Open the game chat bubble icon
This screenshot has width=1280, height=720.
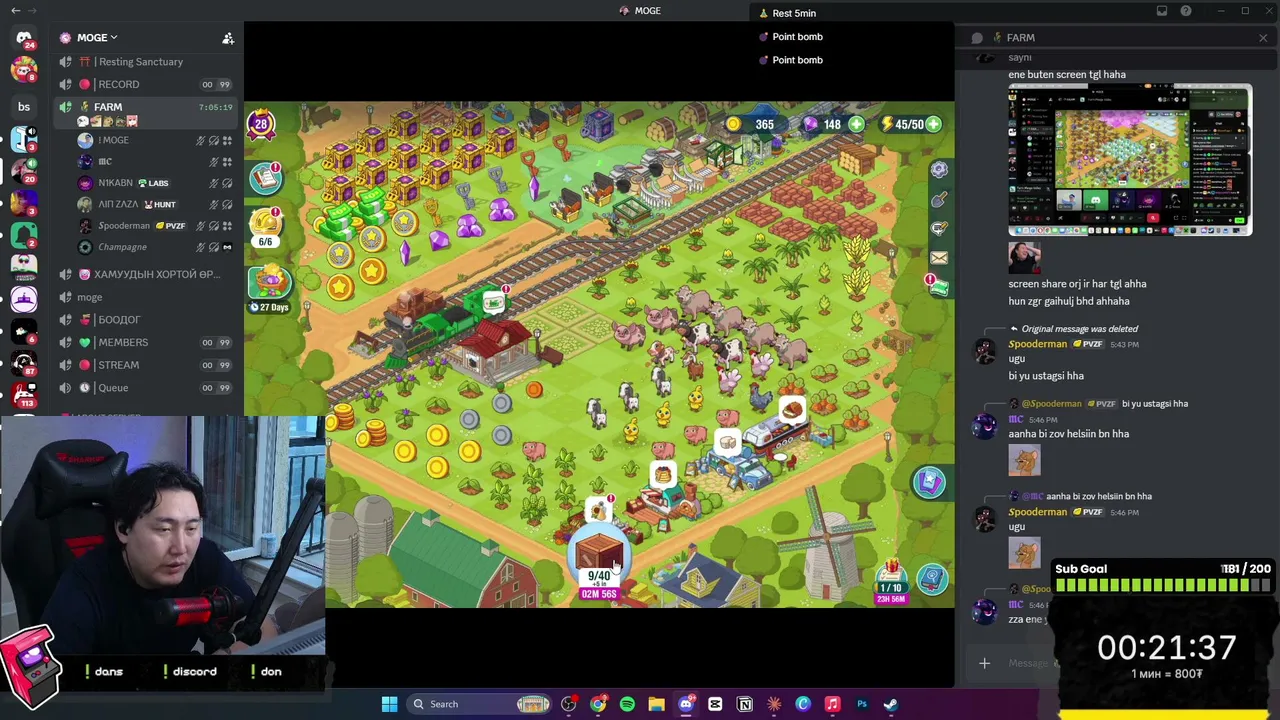tap(939, 229)
